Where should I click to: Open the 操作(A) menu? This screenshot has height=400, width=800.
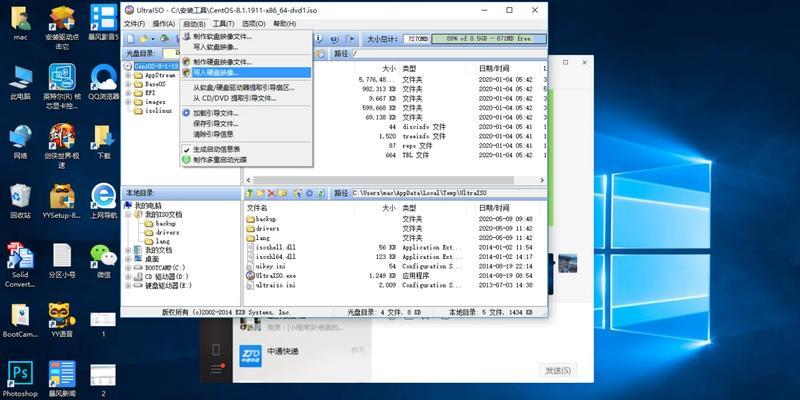(164, 24)
